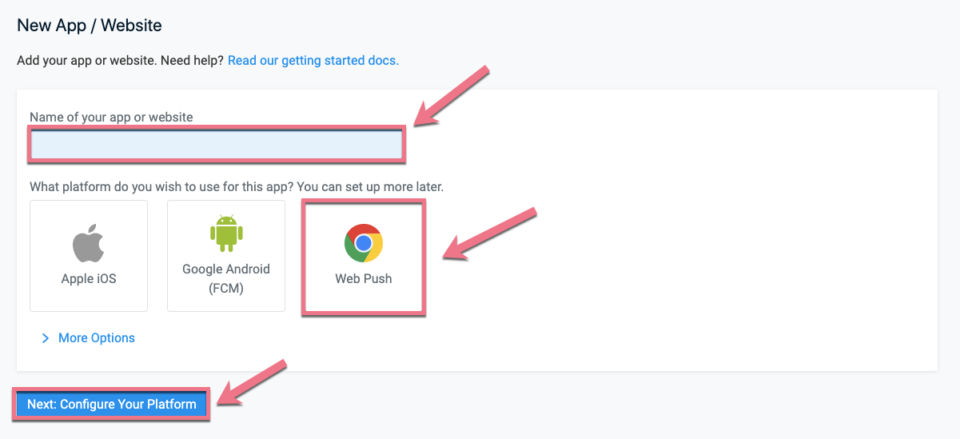Click the green Android robot icon
The height and width of the screenshot is (439, 960).
click(226, 235)
